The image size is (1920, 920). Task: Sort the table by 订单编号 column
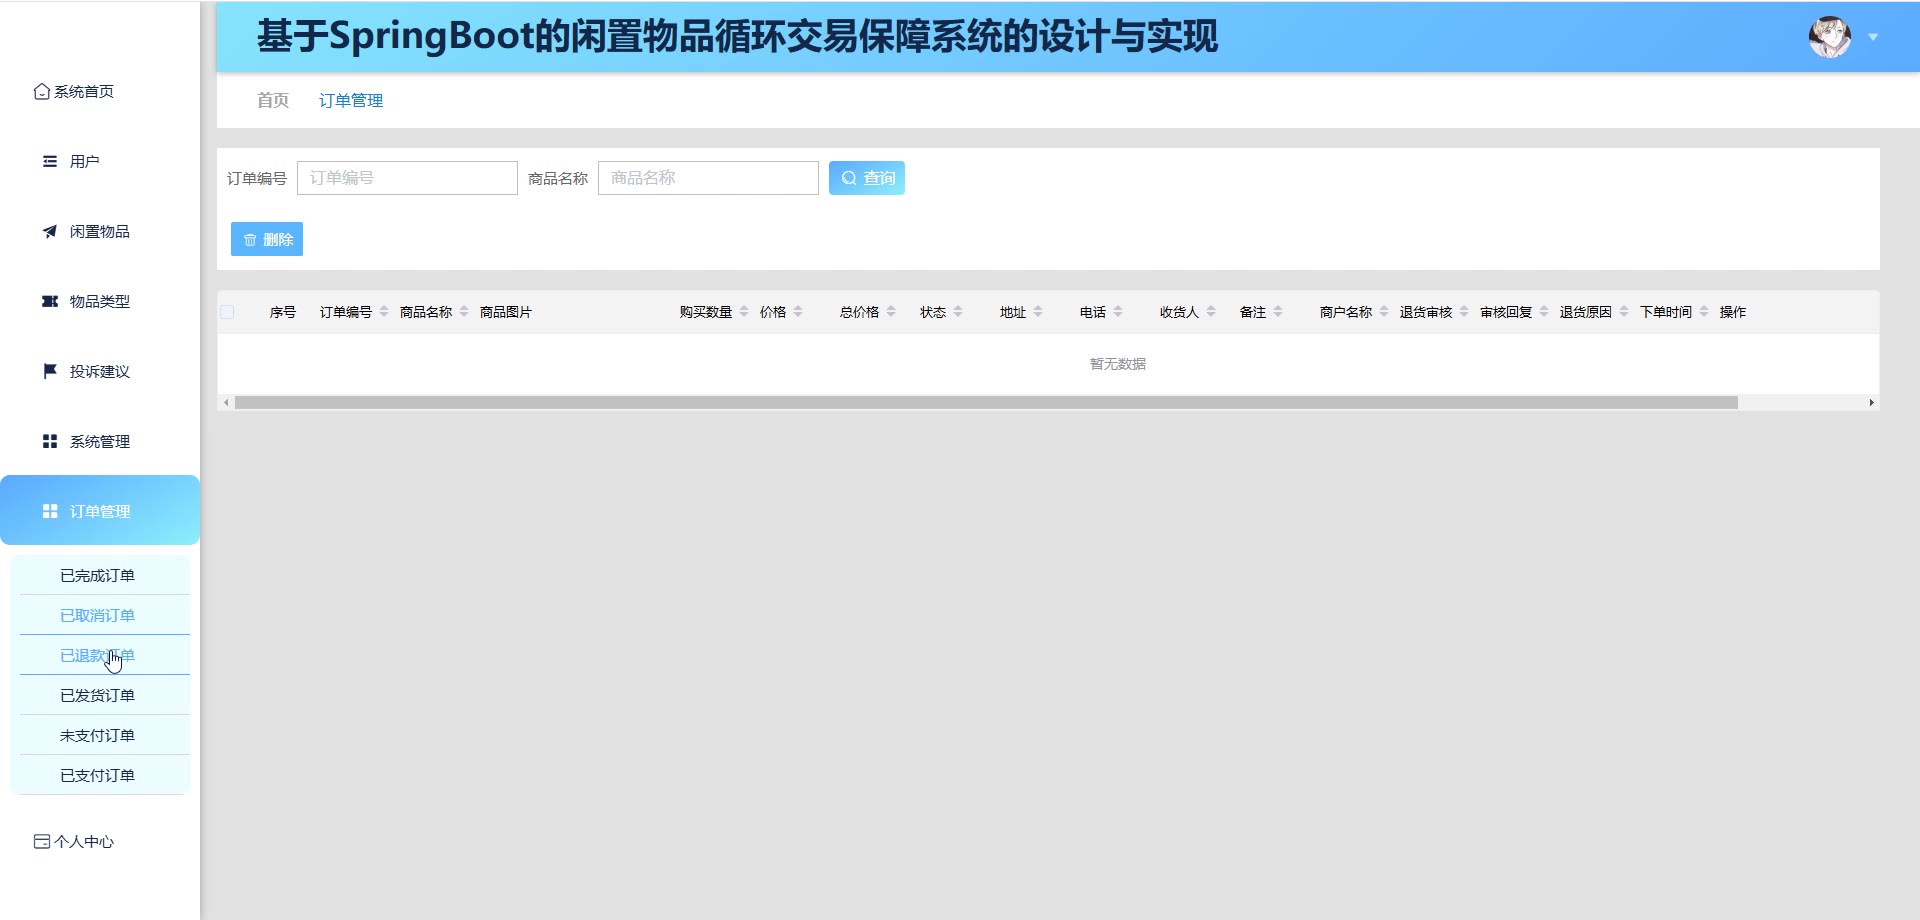(384, 312)
